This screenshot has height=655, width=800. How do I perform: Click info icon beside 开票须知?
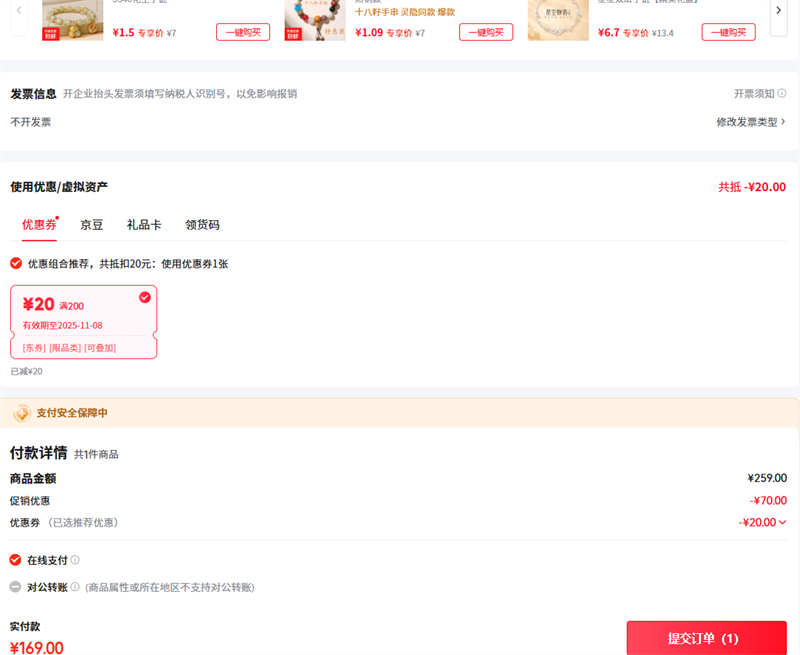tap(782, 94)
